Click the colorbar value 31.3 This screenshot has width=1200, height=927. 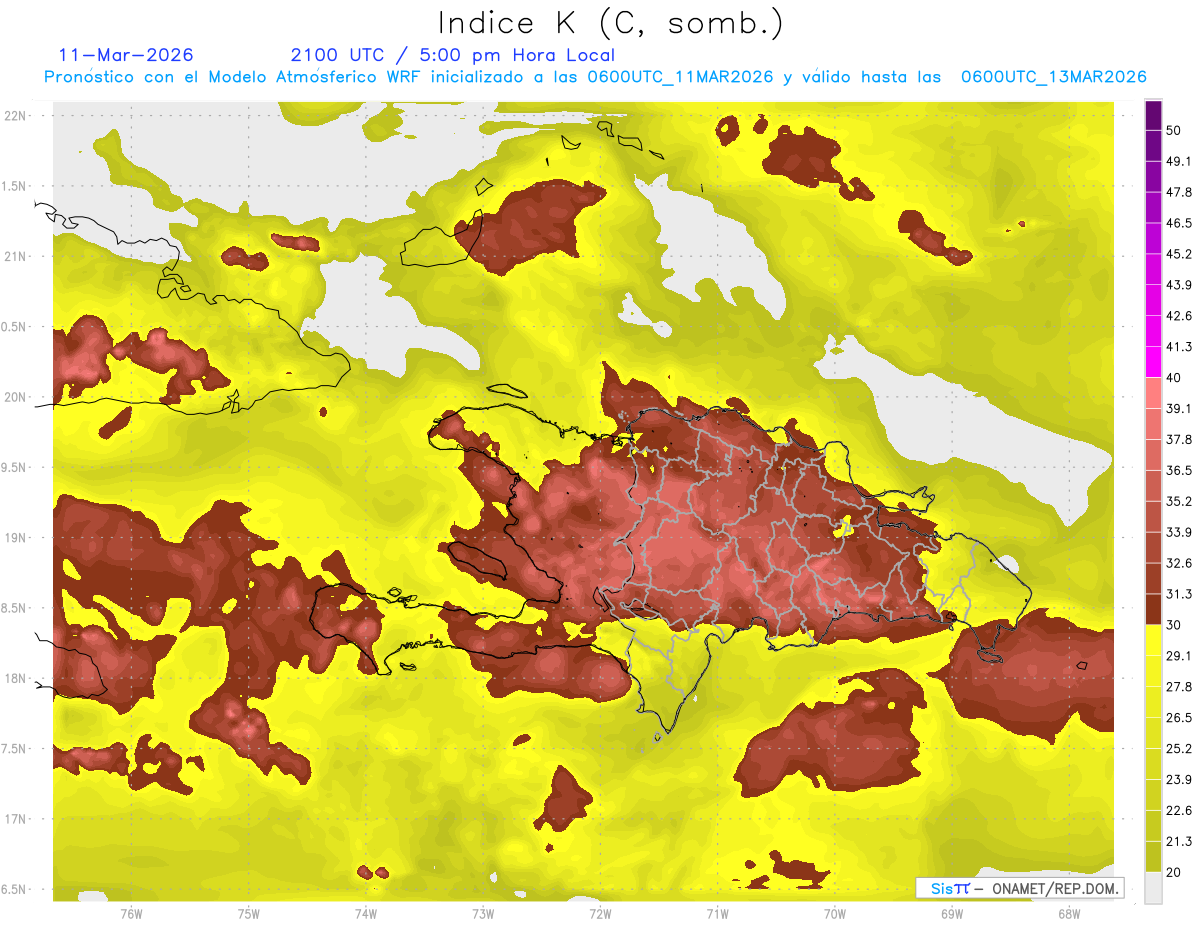click(1179, 594)
